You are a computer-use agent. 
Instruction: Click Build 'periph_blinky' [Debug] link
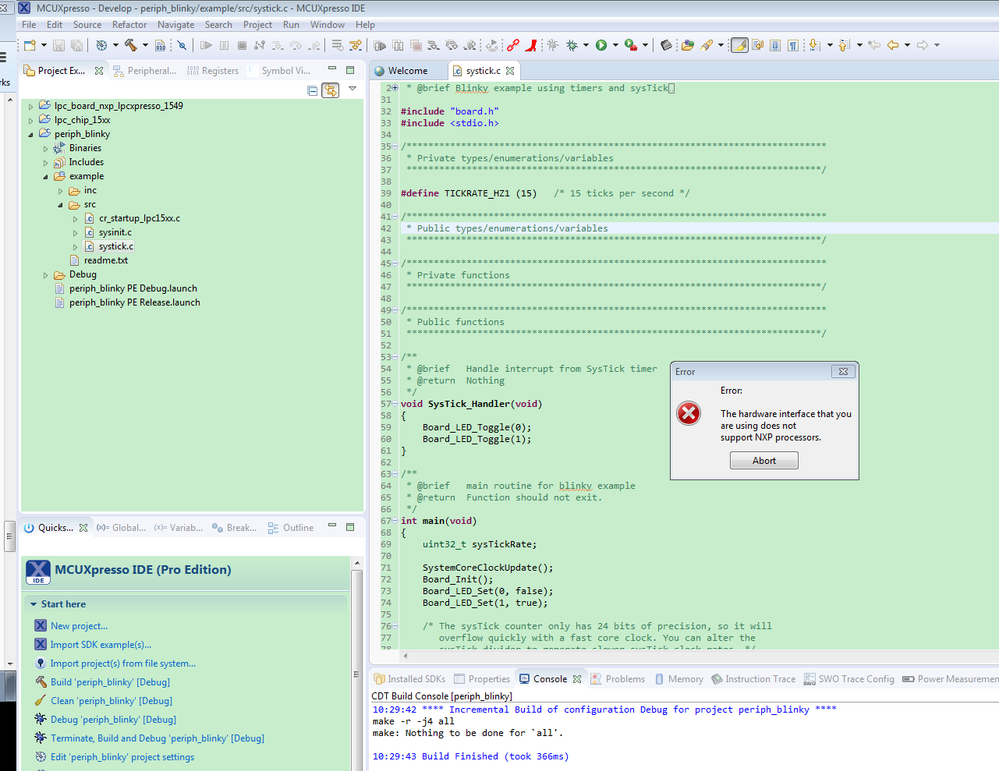coord(110,682)
